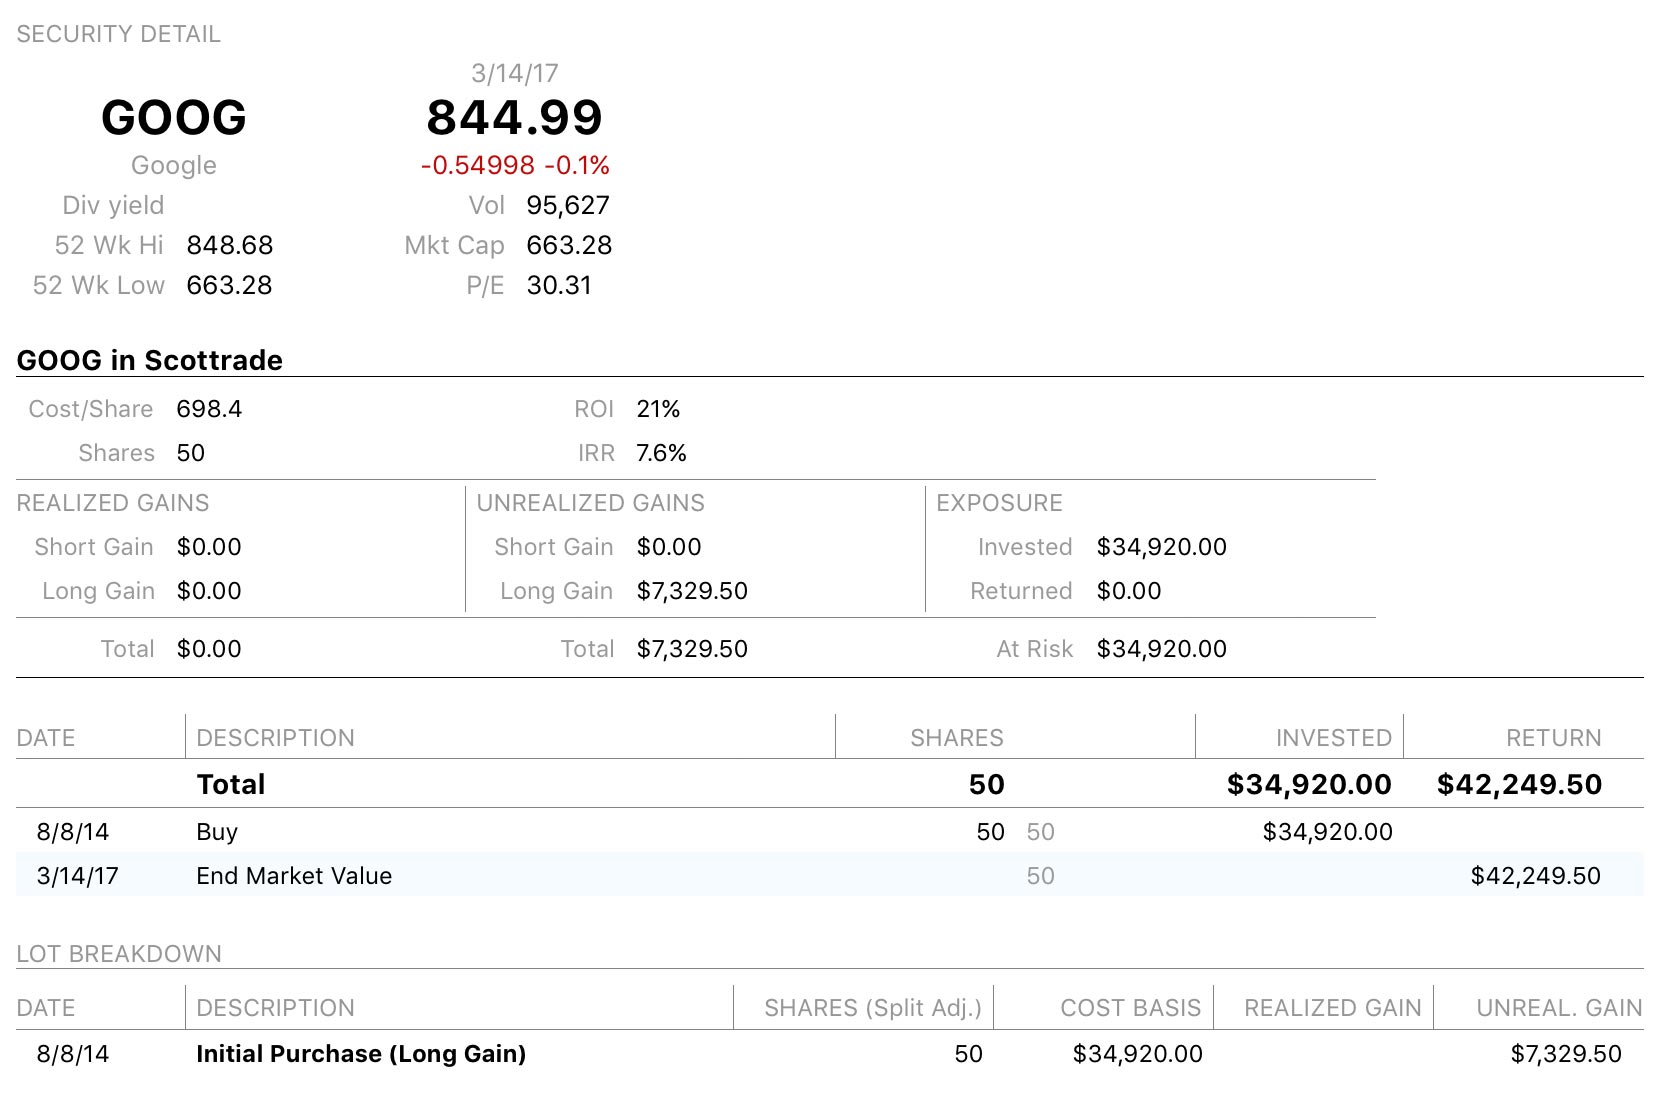Click the red price change text

pos(514,165)
